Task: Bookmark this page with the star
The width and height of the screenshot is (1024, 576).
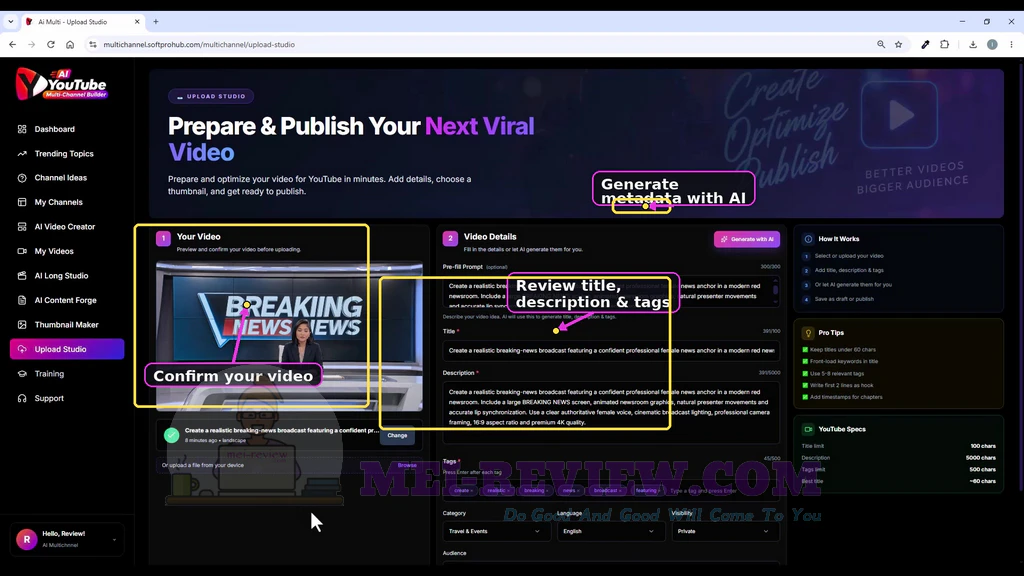Action: (899, 44)
